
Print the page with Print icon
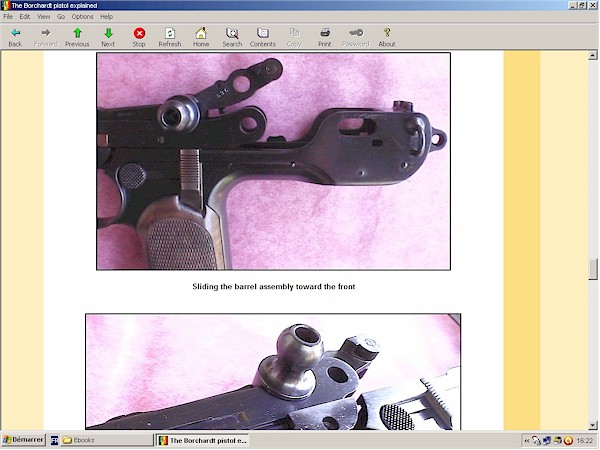325,33
